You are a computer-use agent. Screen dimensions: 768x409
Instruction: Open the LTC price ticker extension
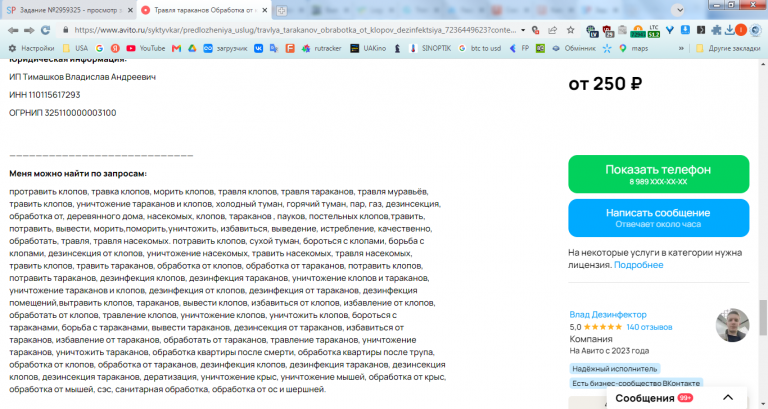click(x=654, y=31)
